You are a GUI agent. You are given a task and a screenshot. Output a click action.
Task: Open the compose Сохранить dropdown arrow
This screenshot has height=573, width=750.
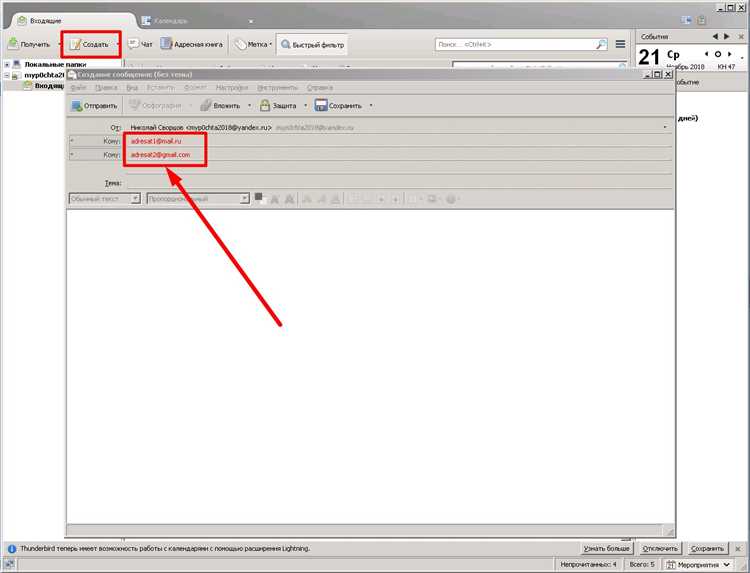[371, 105]
